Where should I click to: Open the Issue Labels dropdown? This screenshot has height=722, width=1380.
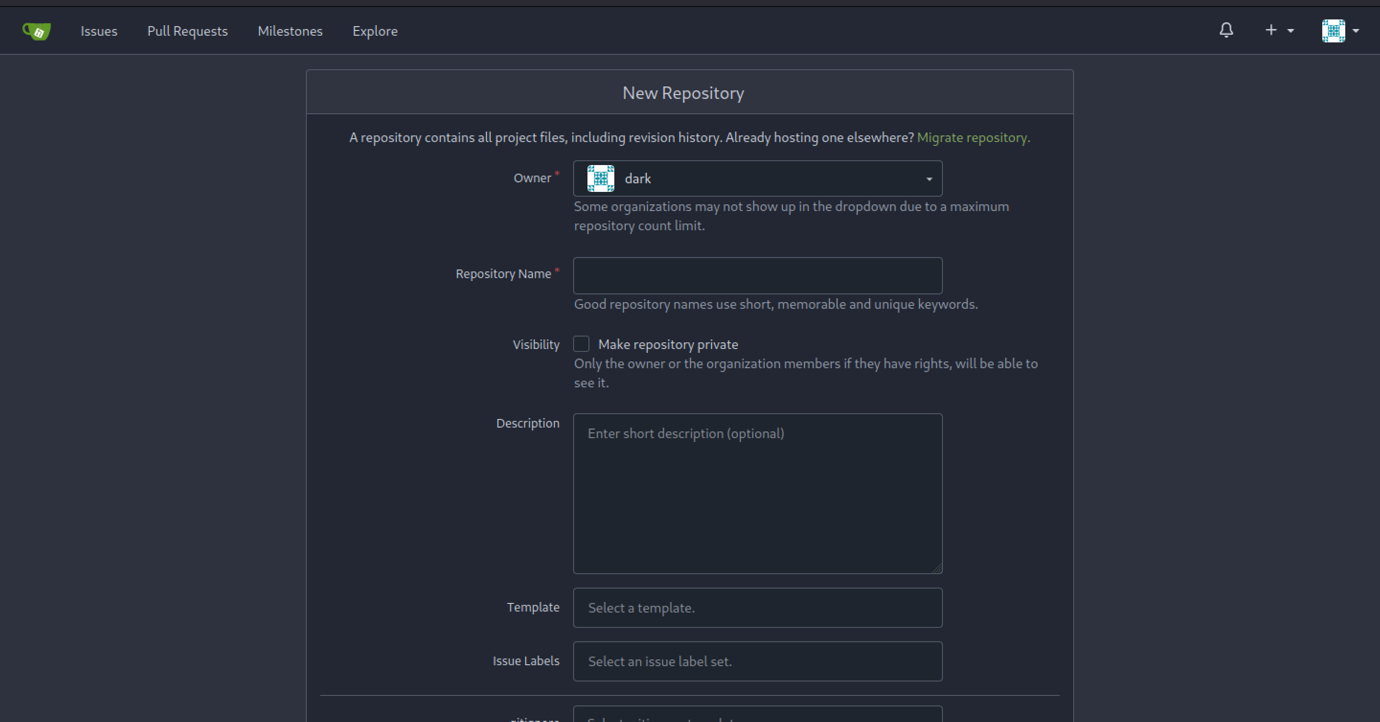coord(757,662)
